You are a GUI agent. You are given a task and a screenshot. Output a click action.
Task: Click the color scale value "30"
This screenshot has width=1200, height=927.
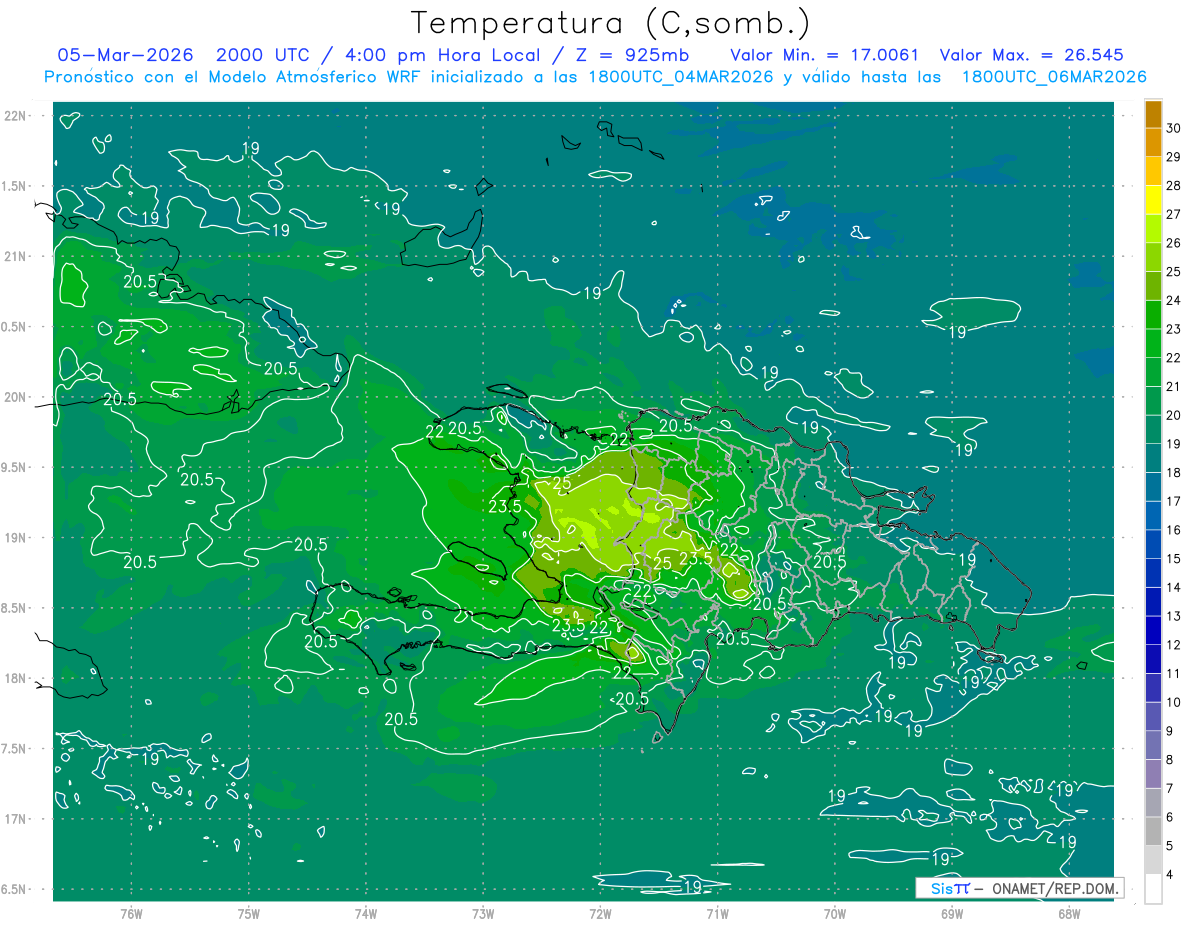coord(1174,128)
